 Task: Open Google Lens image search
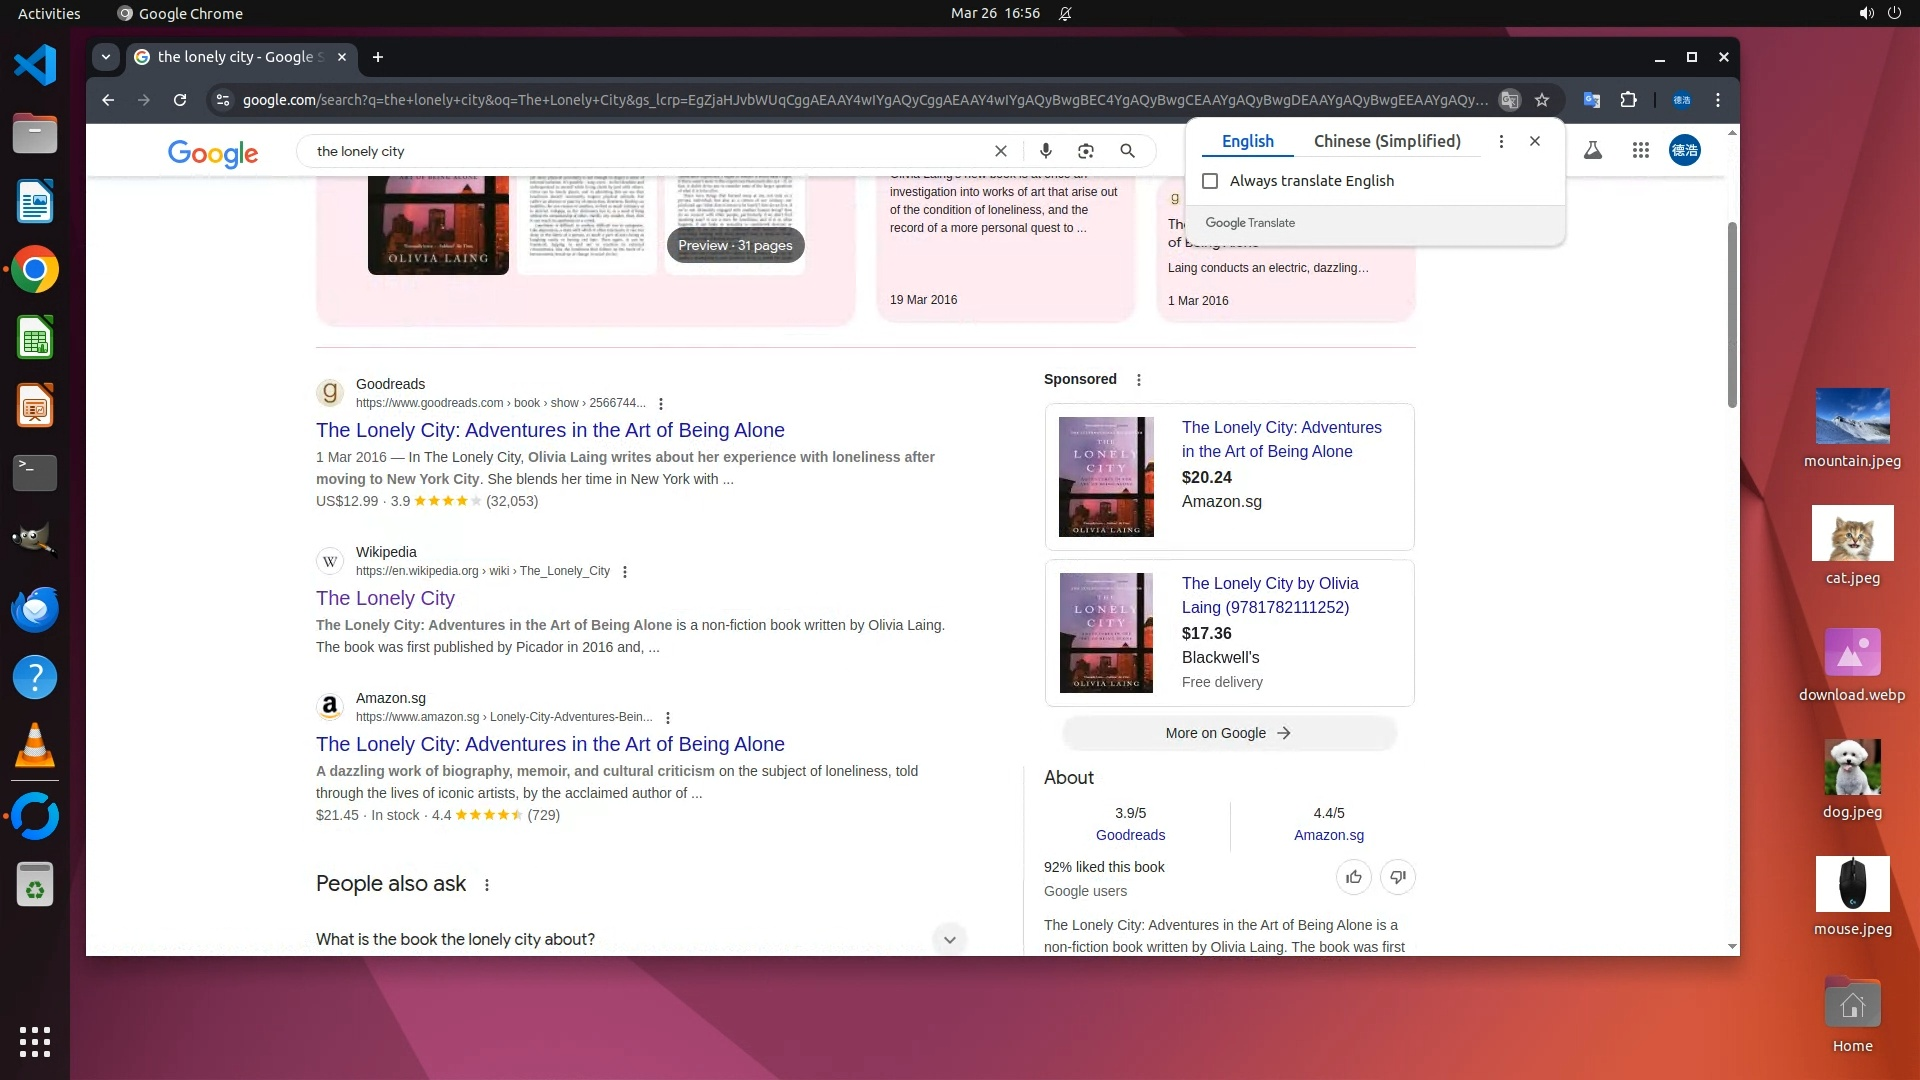point(1086,151)
